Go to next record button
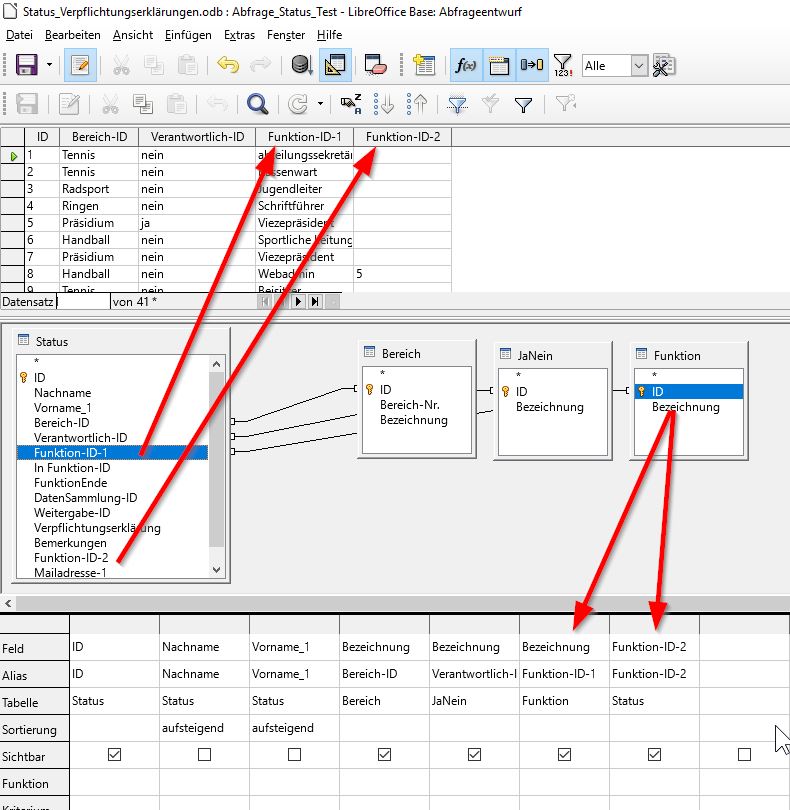The width and height of the screenshot is (790, 810). [x=298, y=301]
